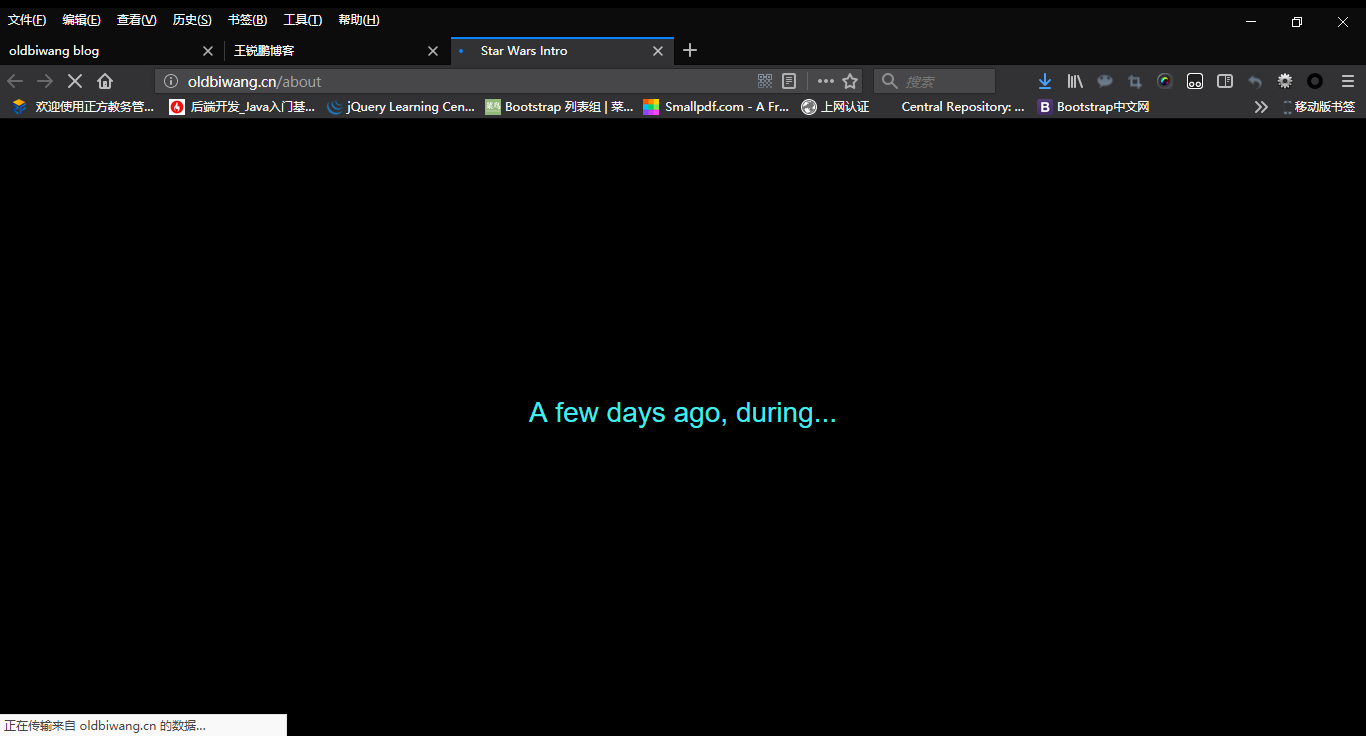This screenshot has width=1366, height=736.
Task: Close the oldbiwang blog tab
Action: [x=208, y=51]
